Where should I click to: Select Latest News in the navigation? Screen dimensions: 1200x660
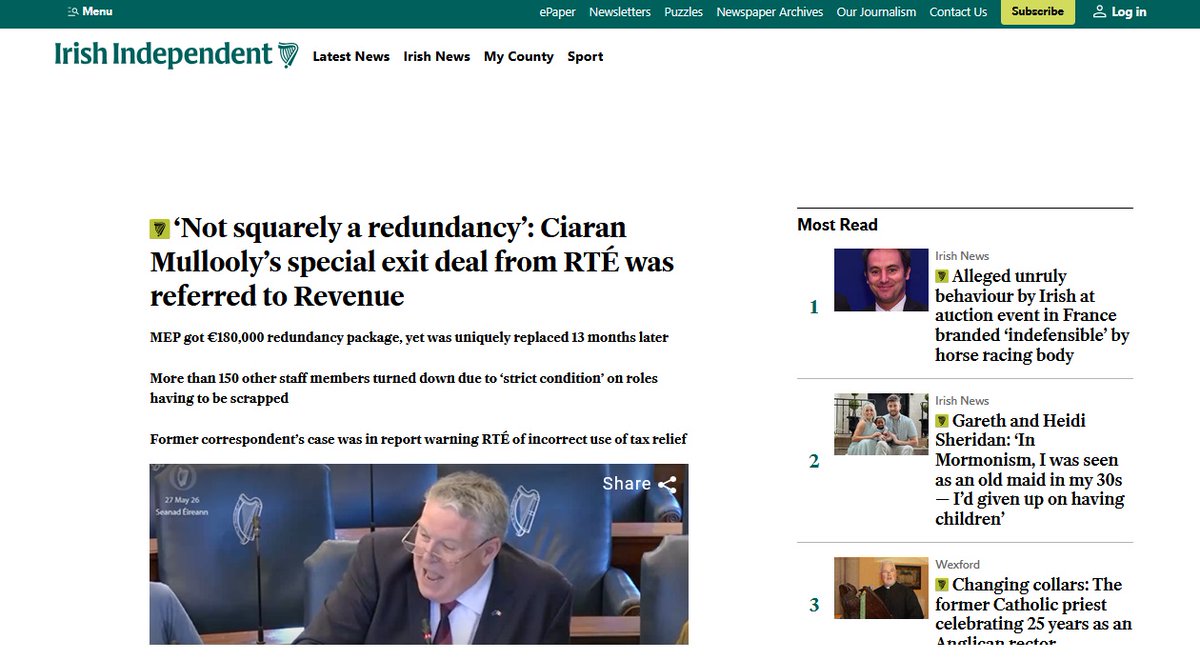(351, 56)
